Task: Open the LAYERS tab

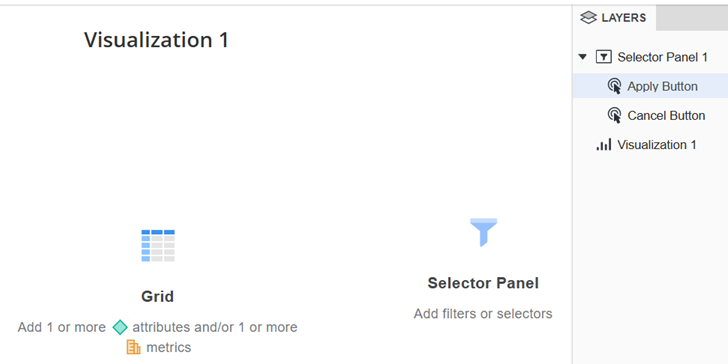Action: tap(614, 18)
